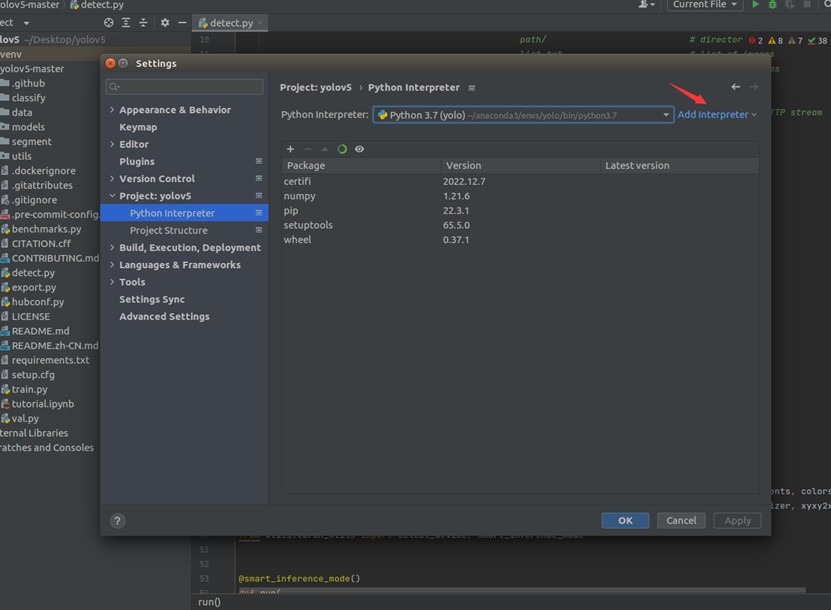
Task: Expand the Tools settings section
Action: coord(112,282)
